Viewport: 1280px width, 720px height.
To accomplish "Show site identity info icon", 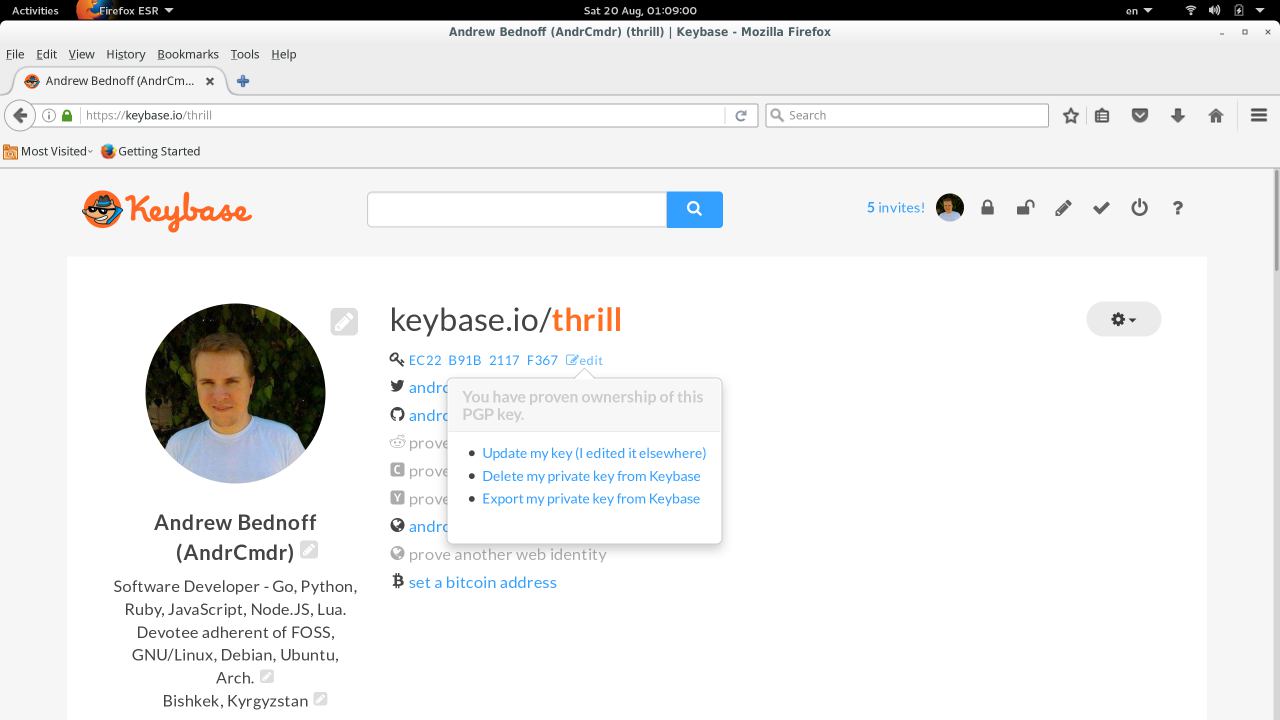I will coord(48,115).
